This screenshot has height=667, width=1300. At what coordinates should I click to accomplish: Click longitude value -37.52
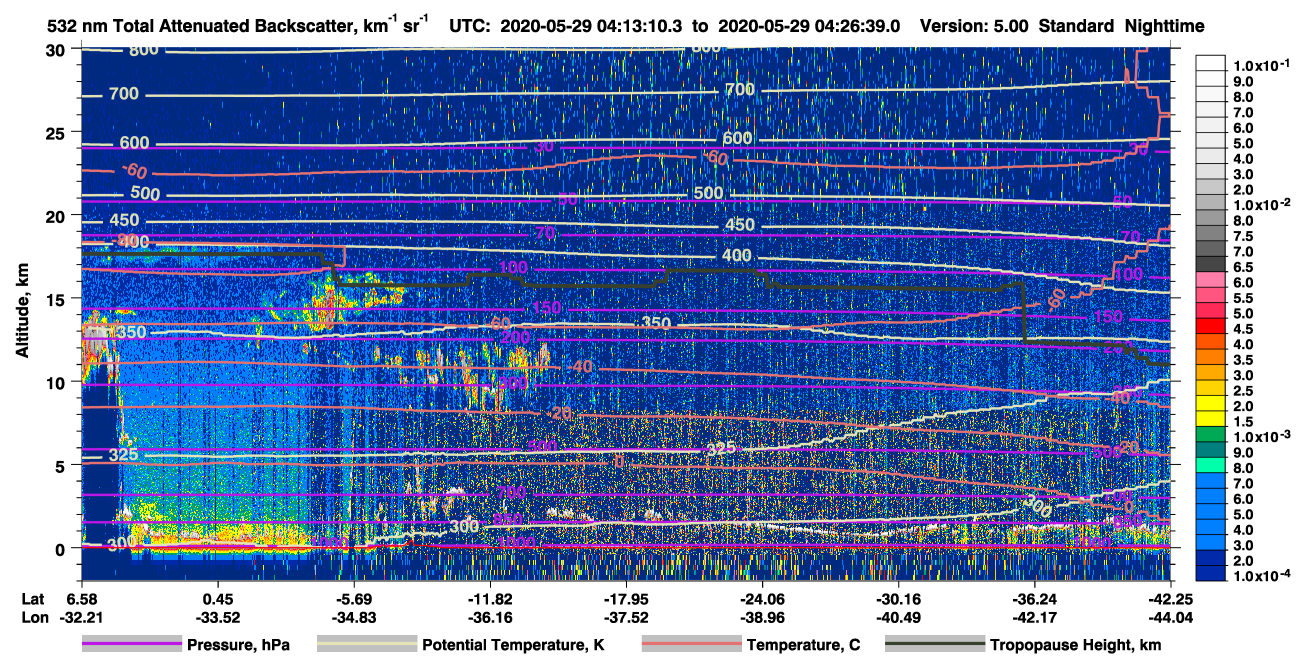click(625, 617)
